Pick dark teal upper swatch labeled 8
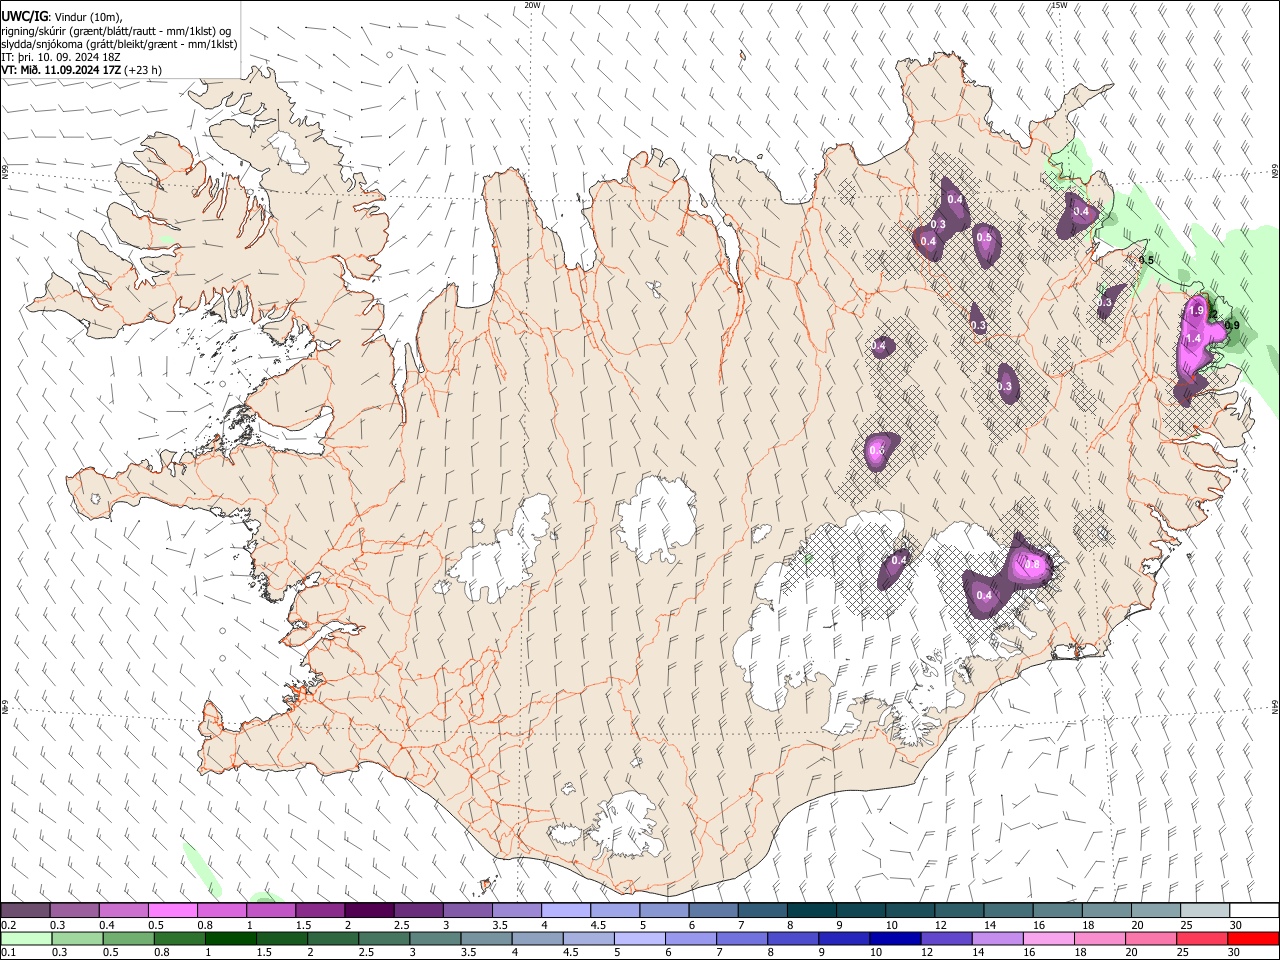Screen dimensions: 1280x960 point(811,910)
